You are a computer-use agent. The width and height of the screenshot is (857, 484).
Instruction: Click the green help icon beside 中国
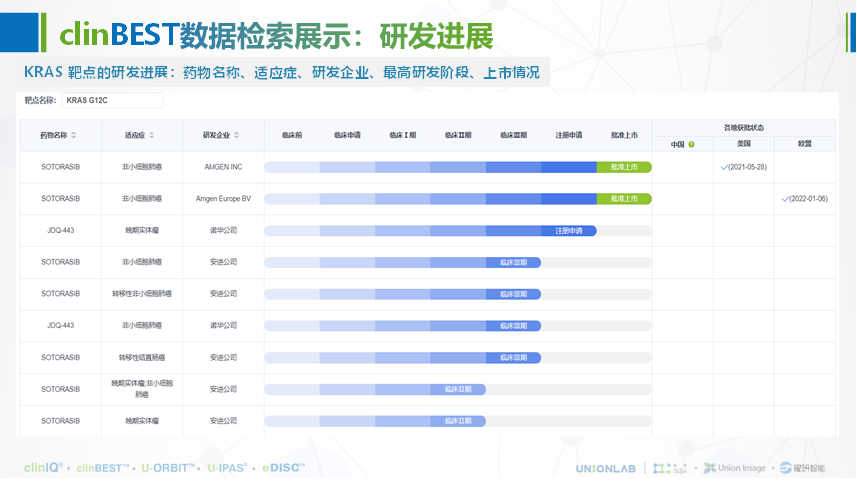click(x=691, y=144)
